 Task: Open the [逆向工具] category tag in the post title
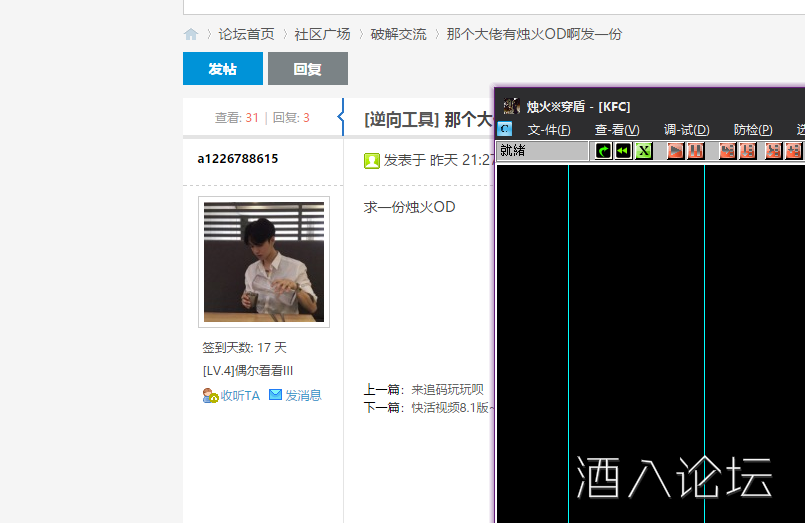click(401, 120)
